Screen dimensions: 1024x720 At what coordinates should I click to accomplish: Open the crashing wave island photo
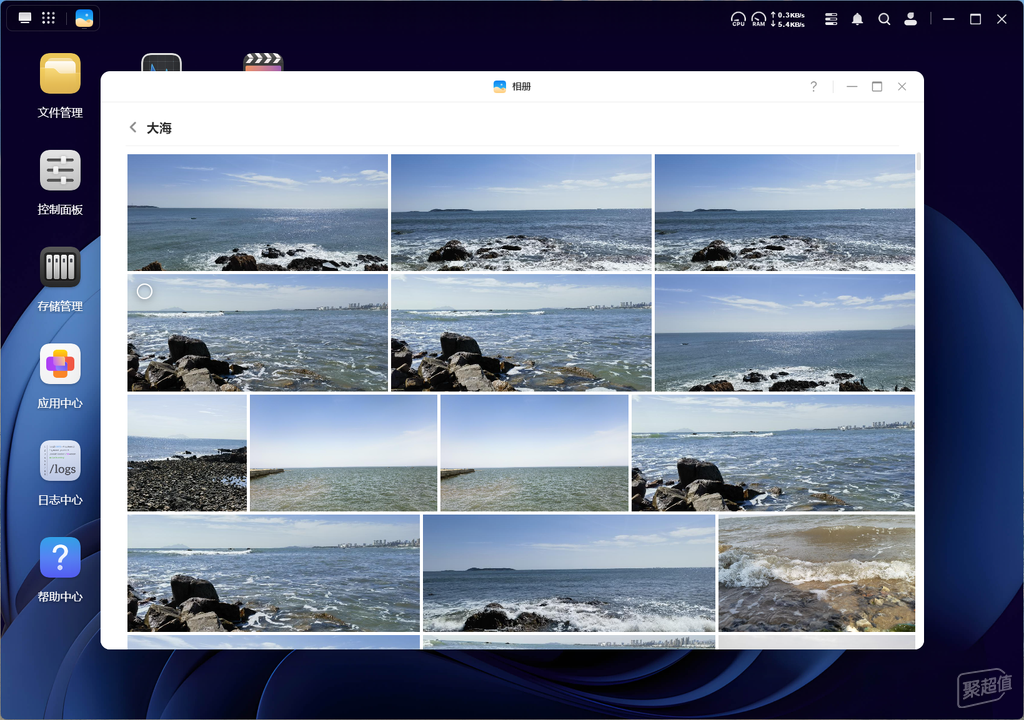[x=569, y=573]
